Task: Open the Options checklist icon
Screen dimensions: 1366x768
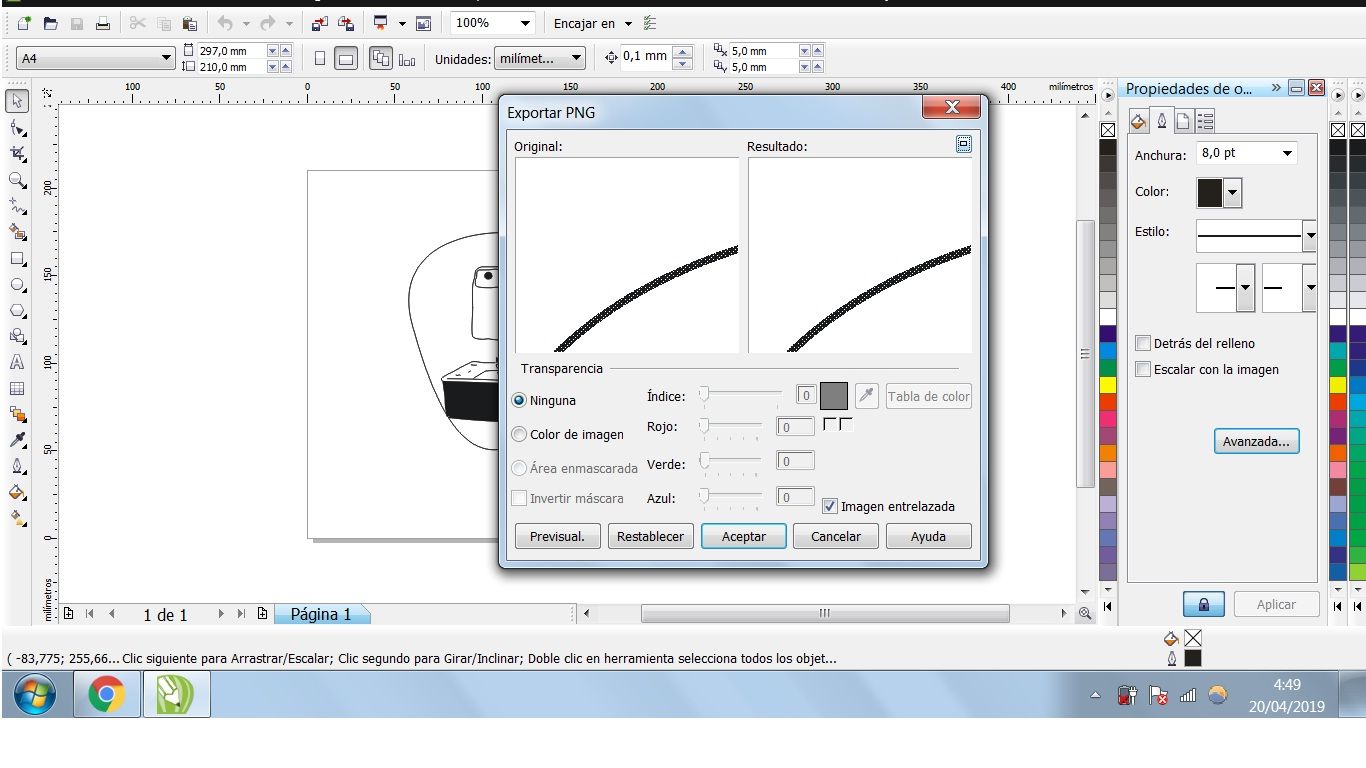Action: tap(650, 23)
